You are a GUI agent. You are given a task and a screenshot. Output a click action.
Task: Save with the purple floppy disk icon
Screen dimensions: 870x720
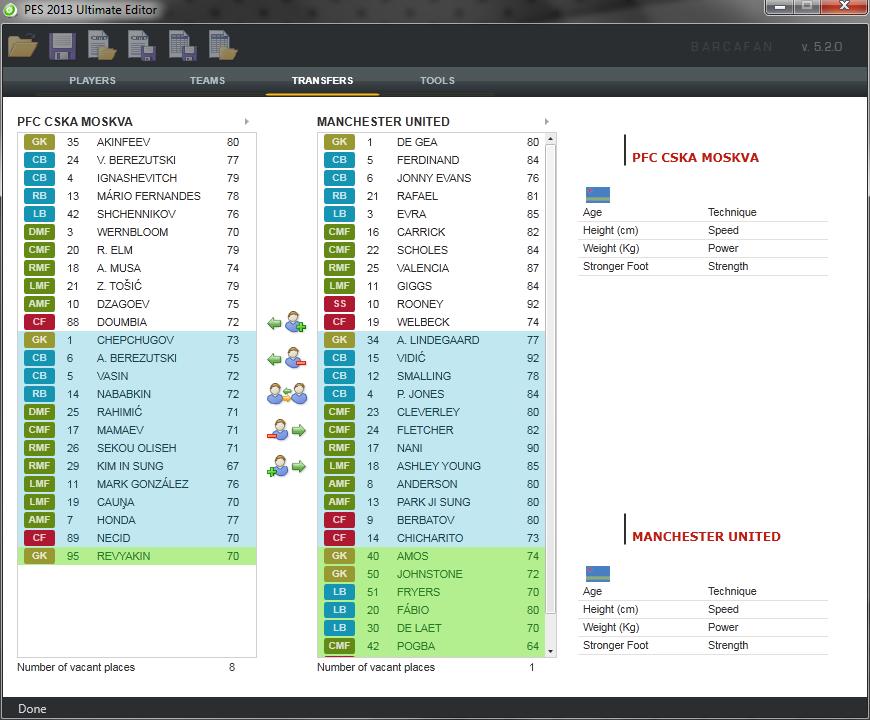62,46
